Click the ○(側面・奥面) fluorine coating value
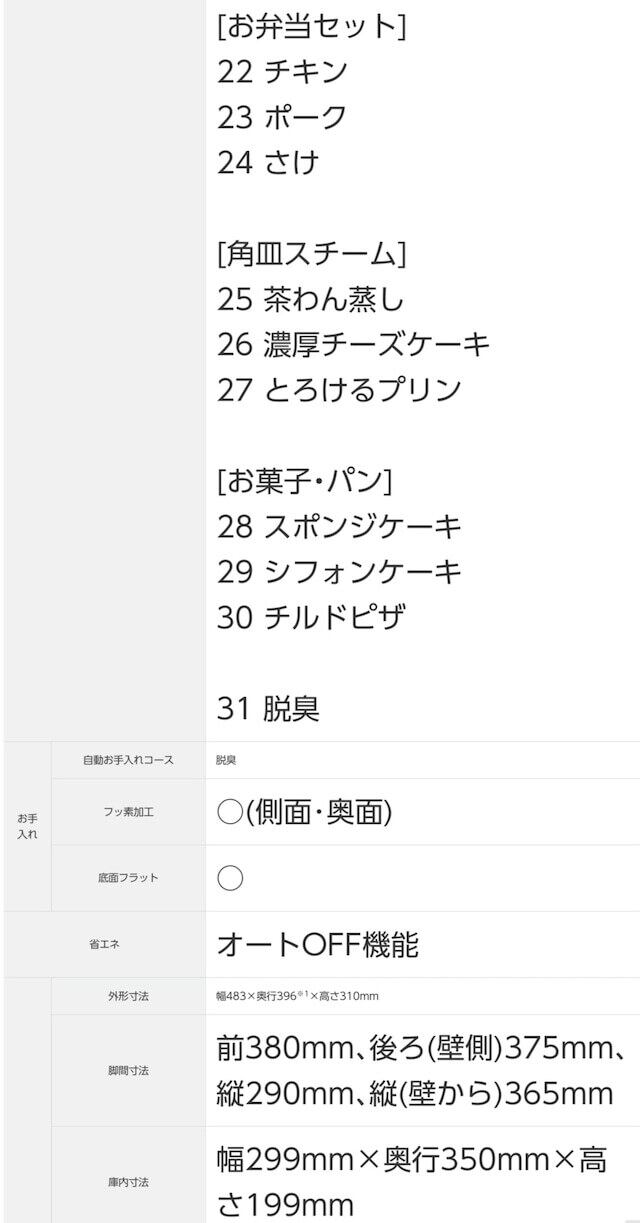 (304, 812)
